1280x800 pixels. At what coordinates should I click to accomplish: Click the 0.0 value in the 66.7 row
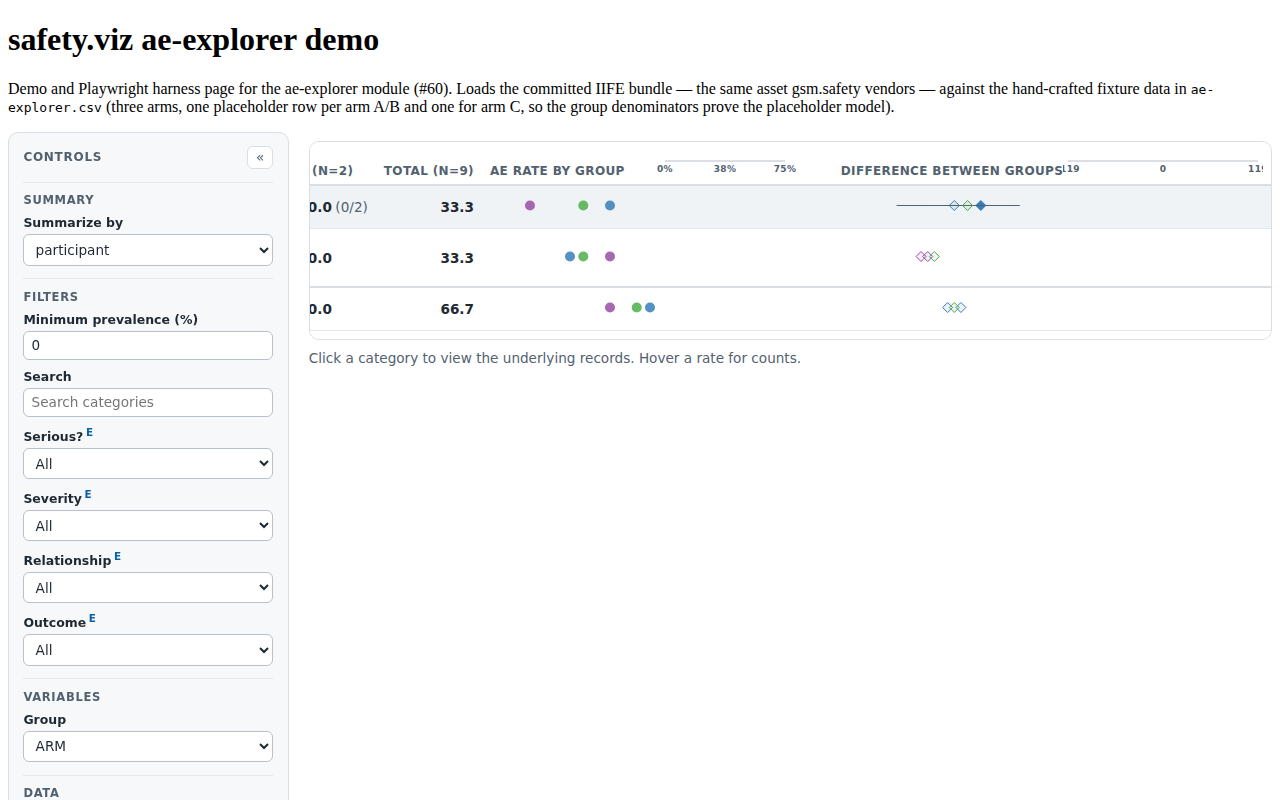point(321,309)
